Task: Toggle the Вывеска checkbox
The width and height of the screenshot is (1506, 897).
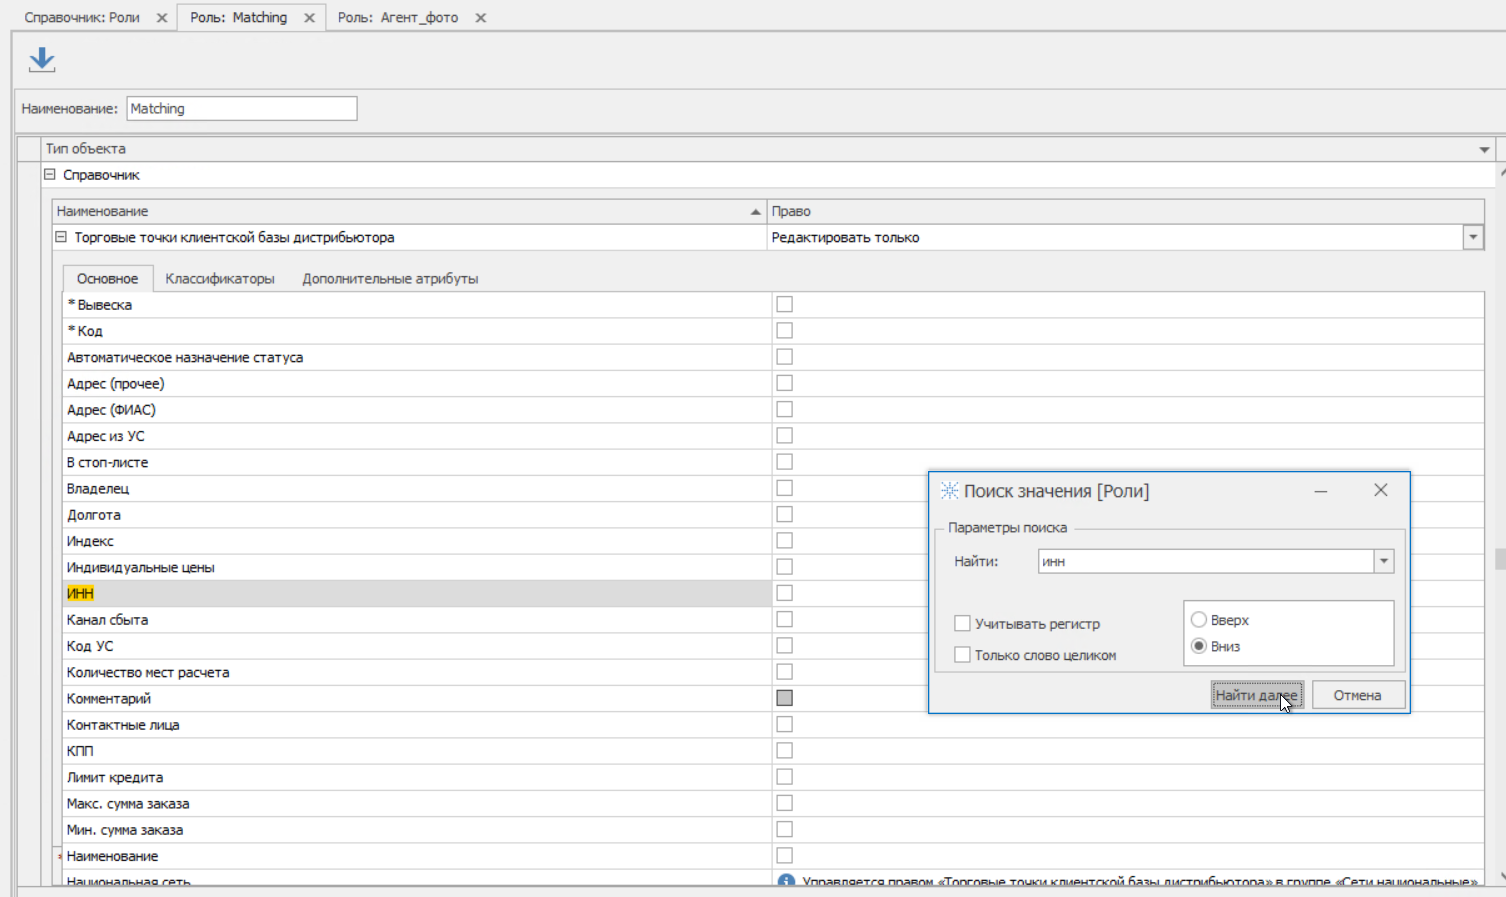Action: tap(785, 304)
